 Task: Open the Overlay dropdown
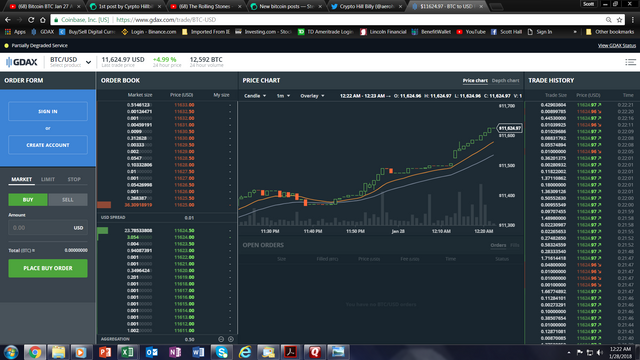click(312, 96)
